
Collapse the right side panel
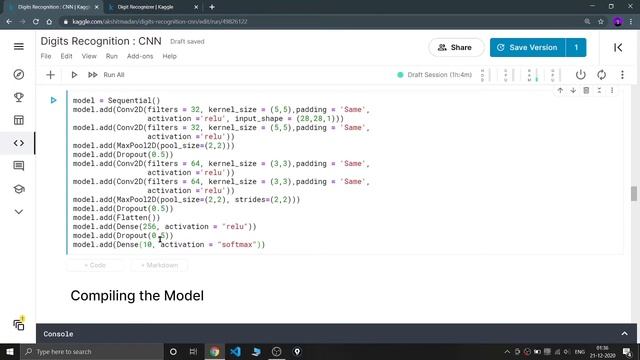pyautogui.click(x=618, y=47)
